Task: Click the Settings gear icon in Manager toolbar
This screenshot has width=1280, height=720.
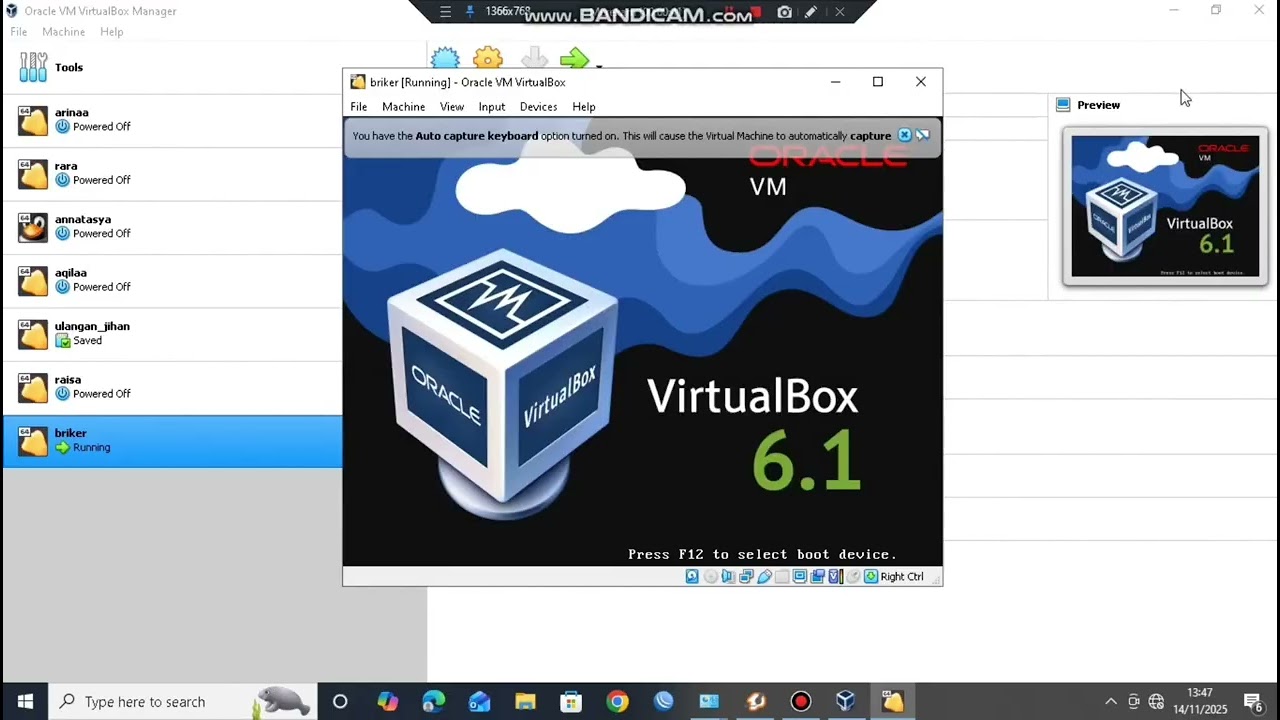Action: tap(488, 59)
